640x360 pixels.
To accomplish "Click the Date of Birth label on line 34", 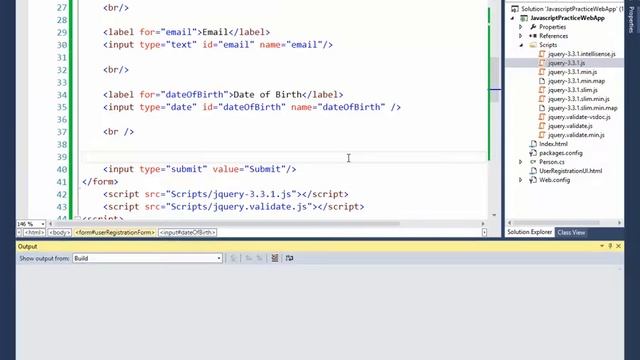I will (x=223, y=95).
